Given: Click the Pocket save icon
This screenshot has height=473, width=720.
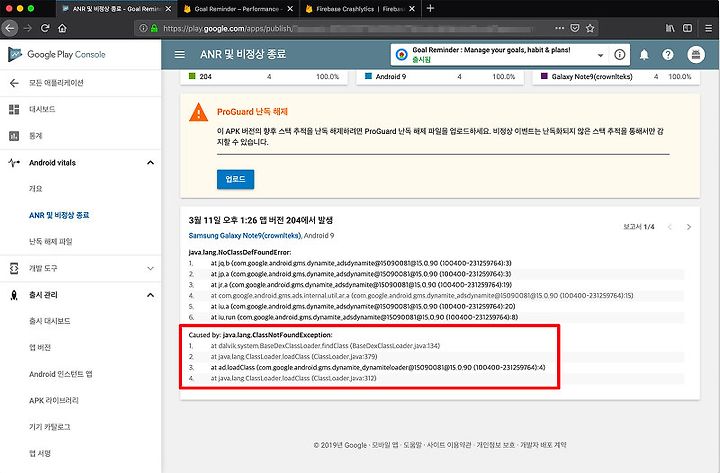Looking at the screenshot, I should click(574, 28).
